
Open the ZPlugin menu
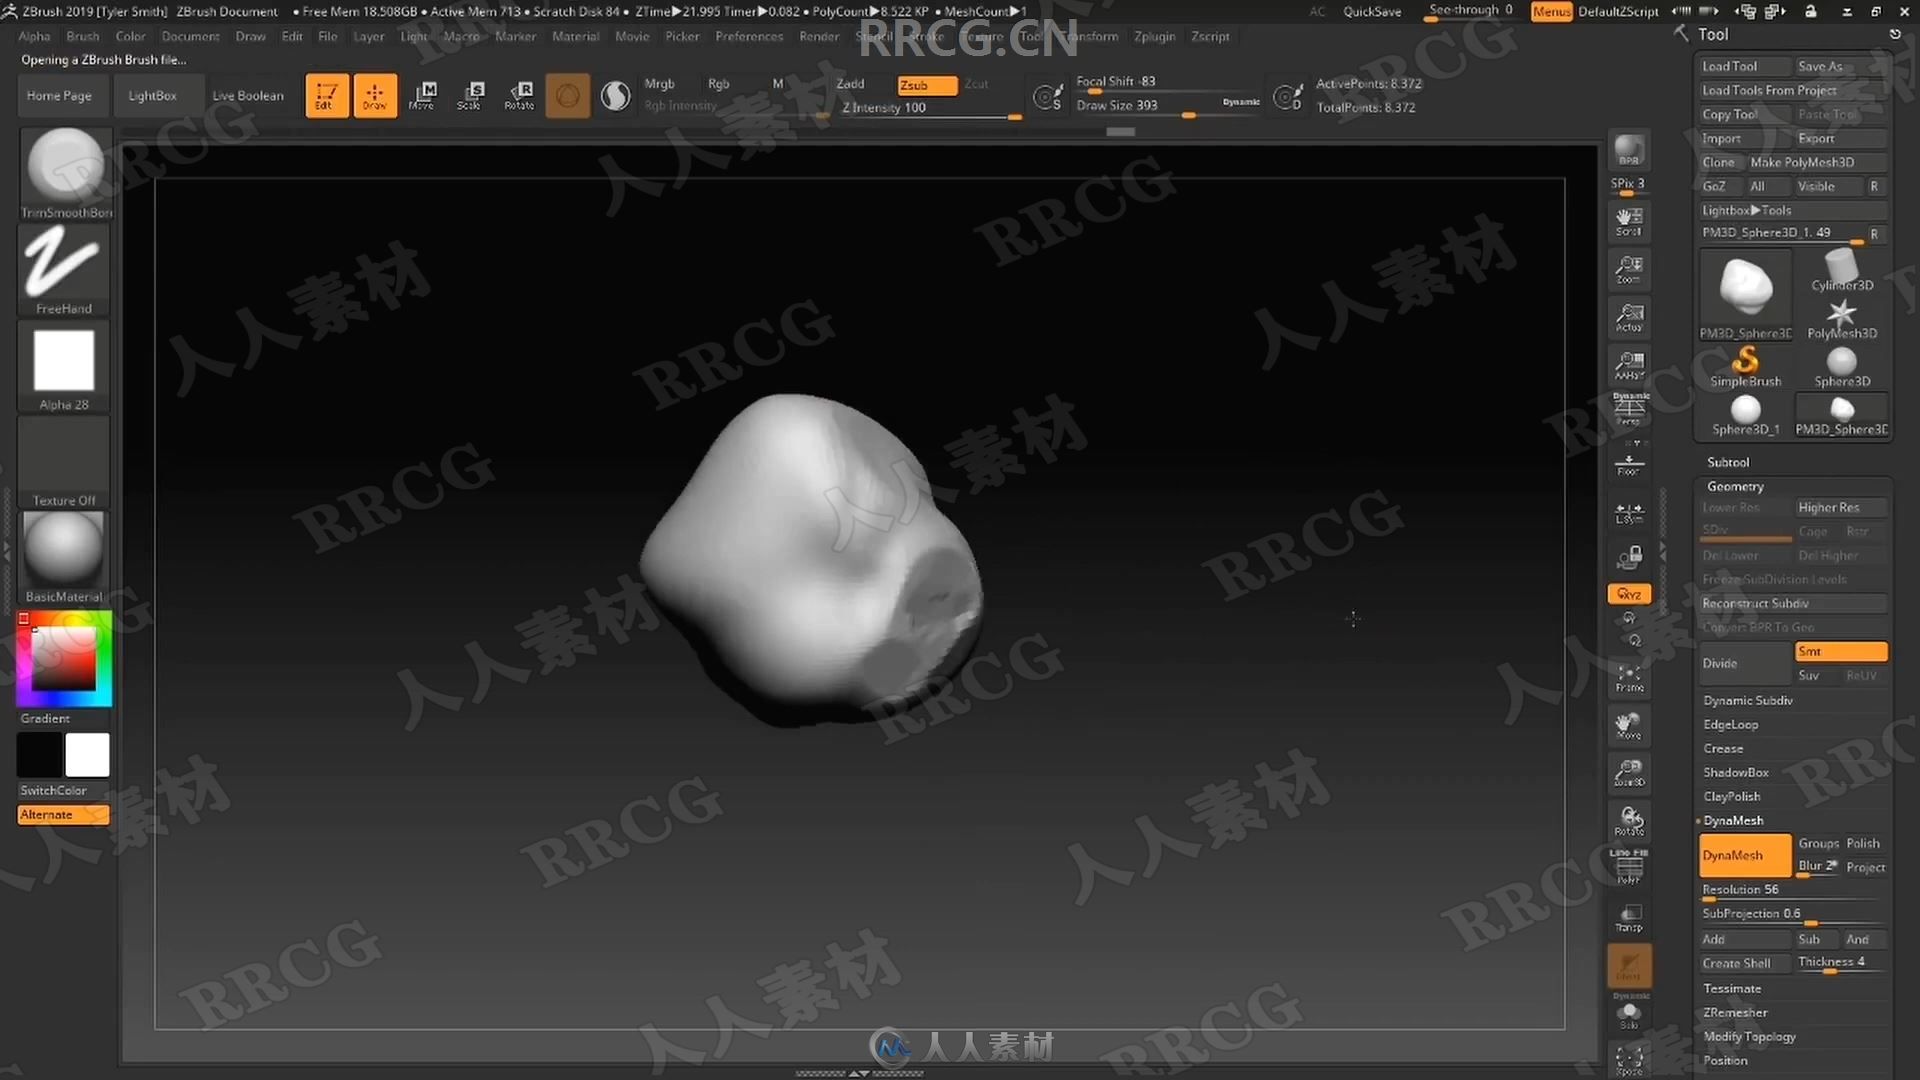pyautogui.click(x=1155, y=36)
